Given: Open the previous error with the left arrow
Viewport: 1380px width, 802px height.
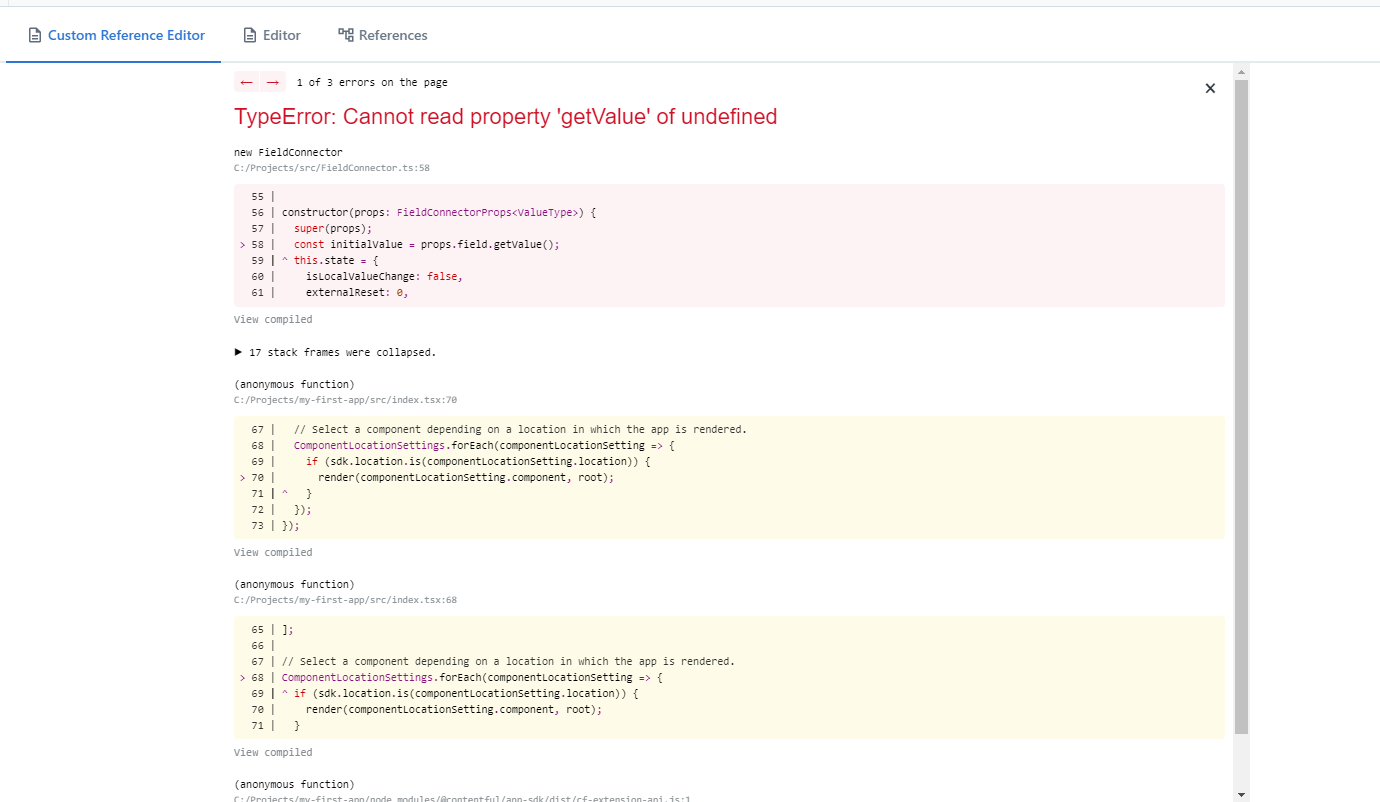Looking at the screenshot, I should coord(246,81).
